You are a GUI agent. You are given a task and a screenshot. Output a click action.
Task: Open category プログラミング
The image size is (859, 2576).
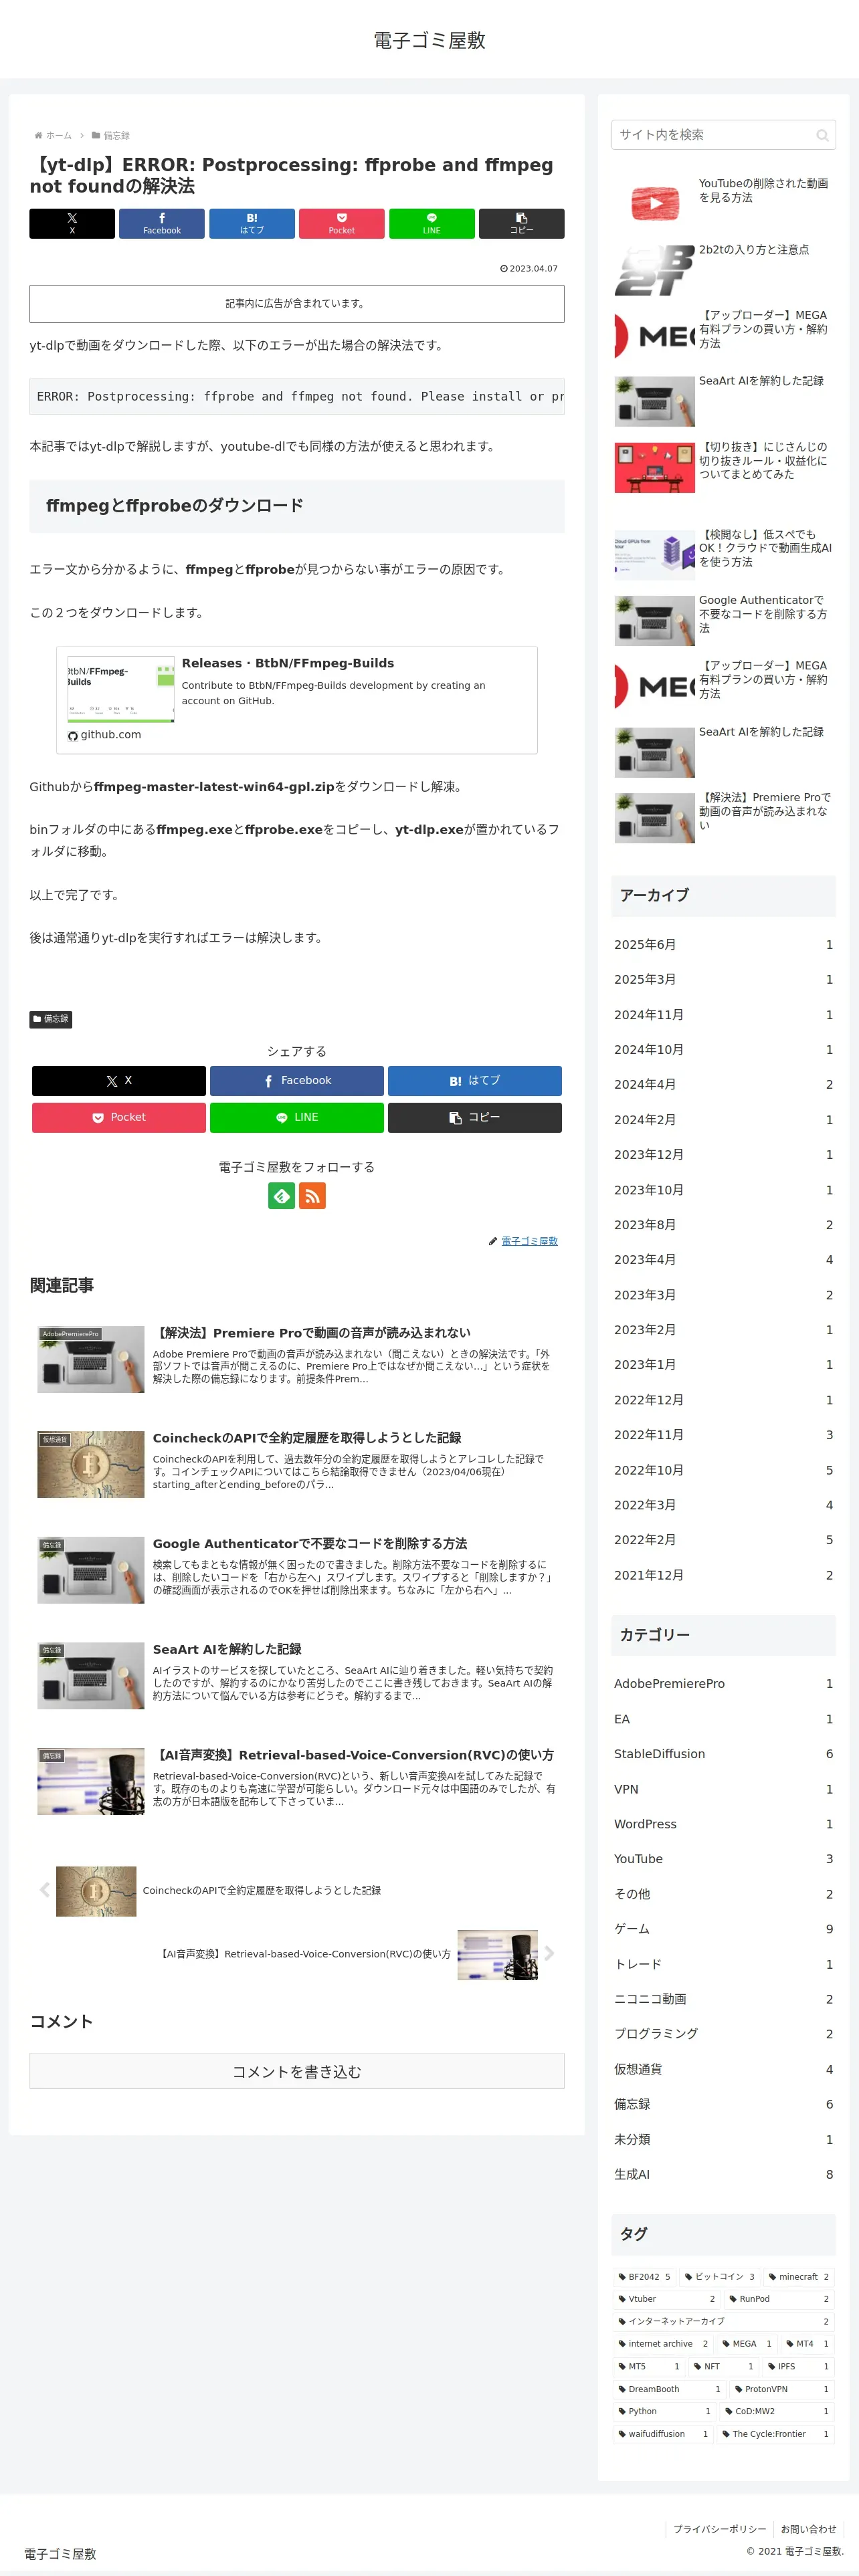pos(723,2033)
